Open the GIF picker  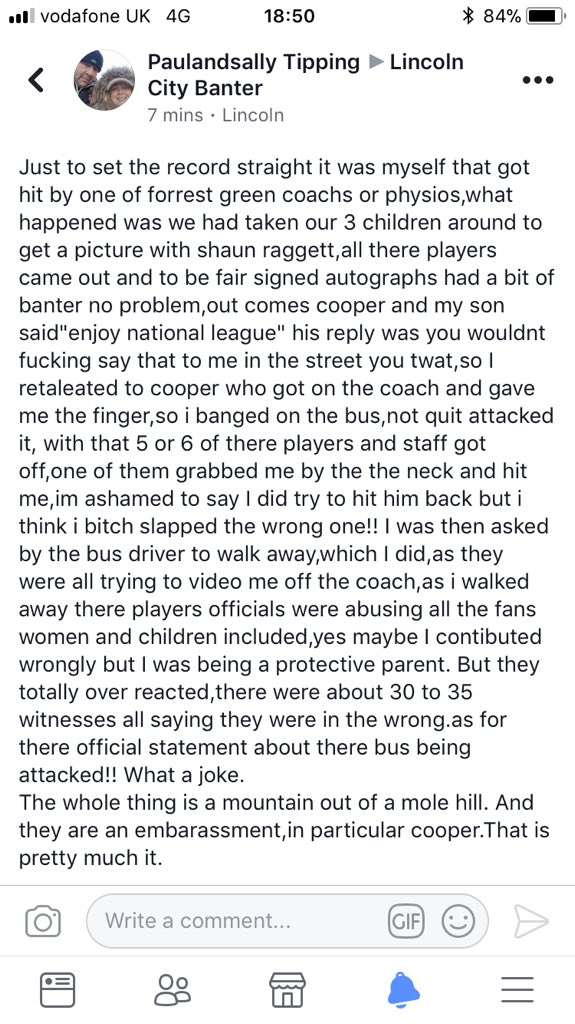pyautogui.click(x=406, y=921)
